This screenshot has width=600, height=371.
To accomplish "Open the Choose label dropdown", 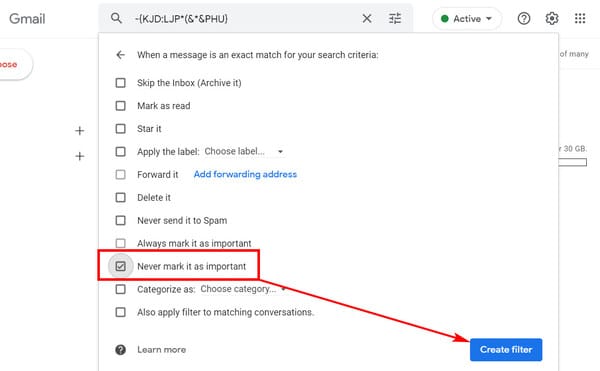I will (x=244, y=151).
